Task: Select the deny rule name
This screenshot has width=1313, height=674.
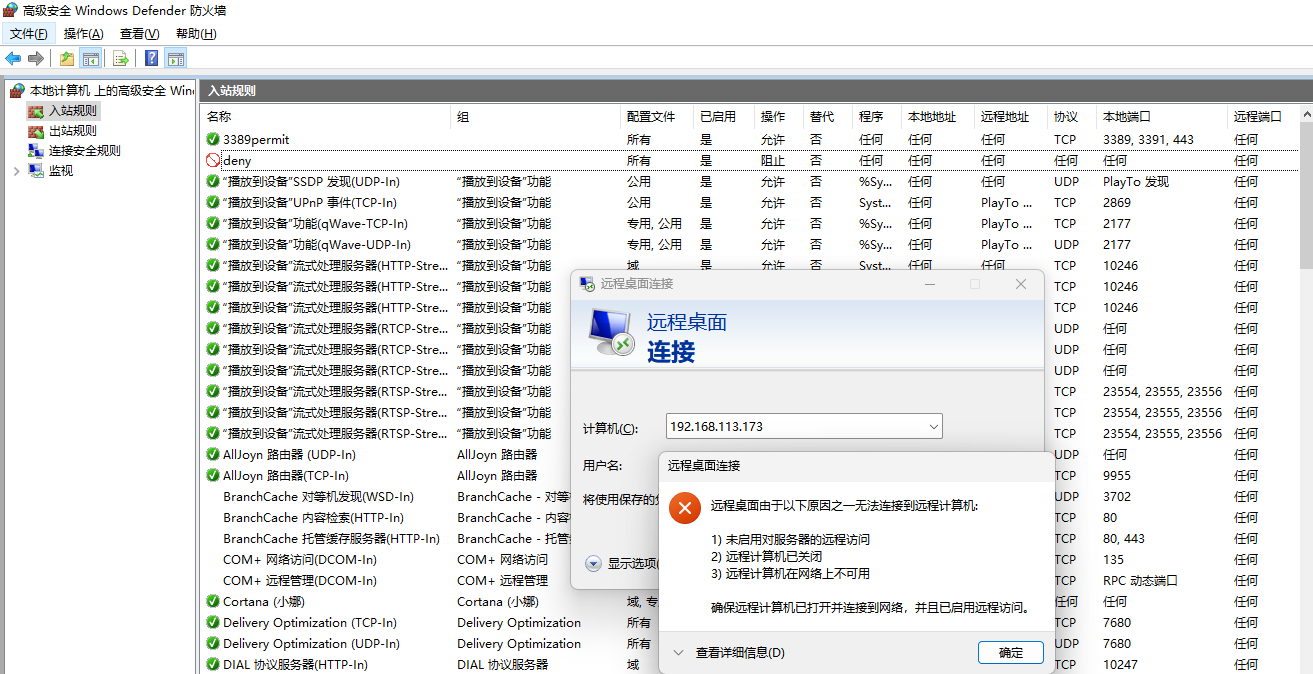Action: pyautogui.click(x=237, y=160)
